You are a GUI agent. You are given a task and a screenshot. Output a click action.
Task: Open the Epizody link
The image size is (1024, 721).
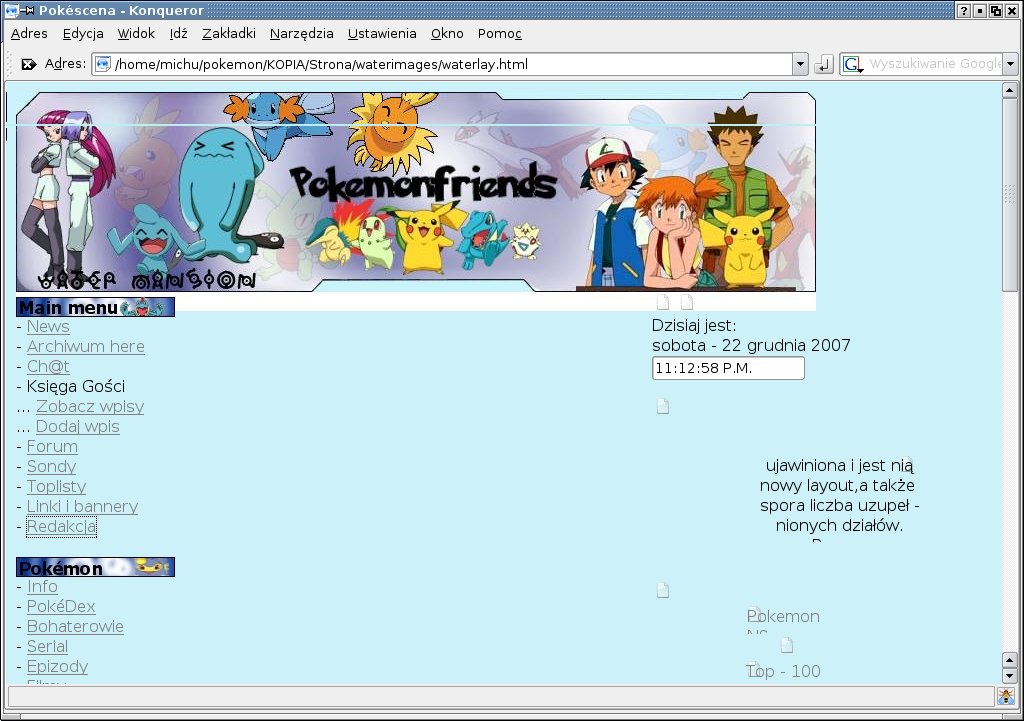57,666
